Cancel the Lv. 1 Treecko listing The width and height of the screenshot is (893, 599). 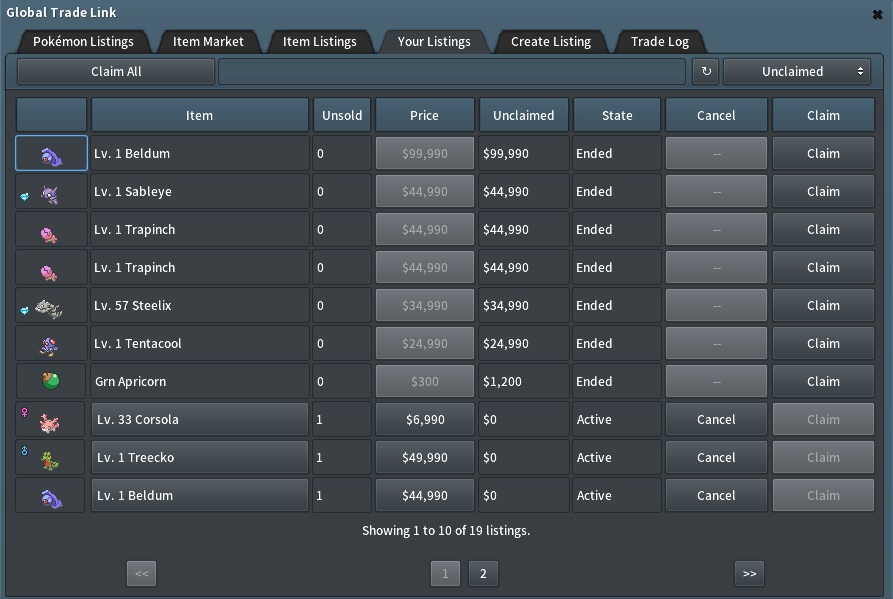[x=716, y=458]
